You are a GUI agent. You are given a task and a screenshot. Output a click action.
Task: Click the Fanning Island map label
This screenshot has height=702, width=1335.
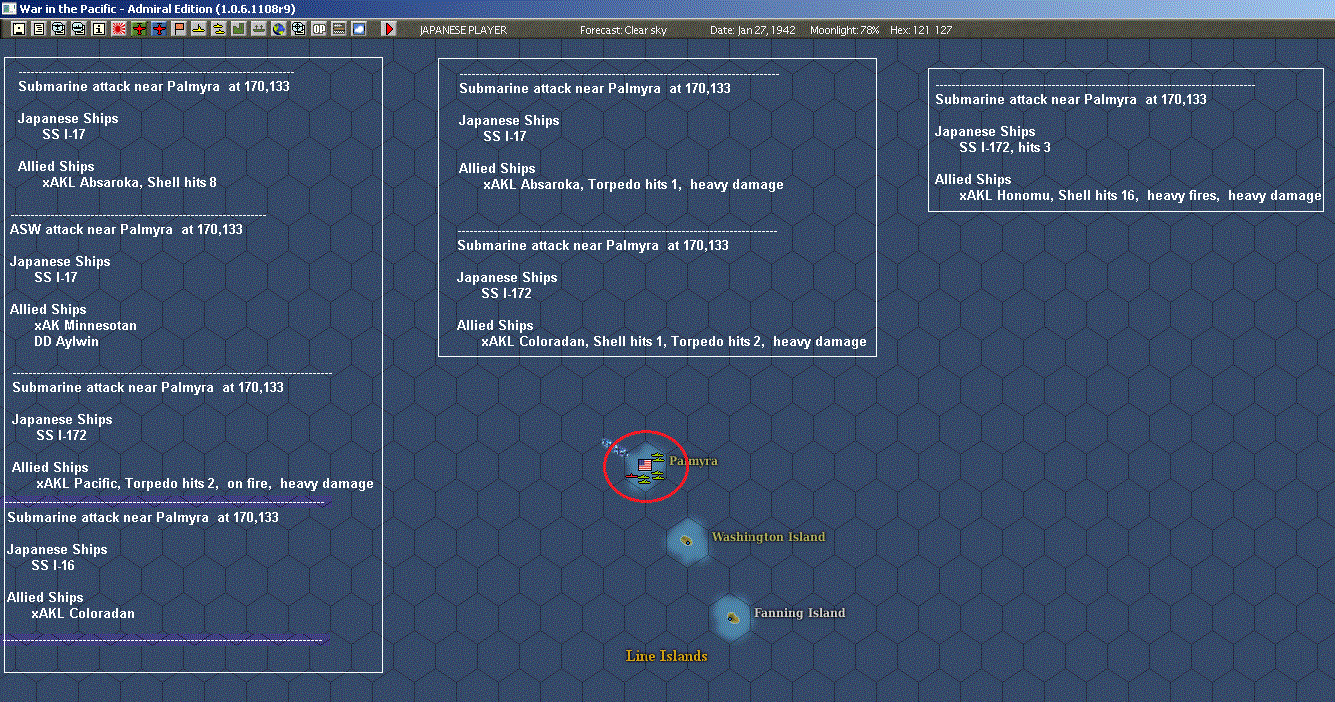point(799,613)
